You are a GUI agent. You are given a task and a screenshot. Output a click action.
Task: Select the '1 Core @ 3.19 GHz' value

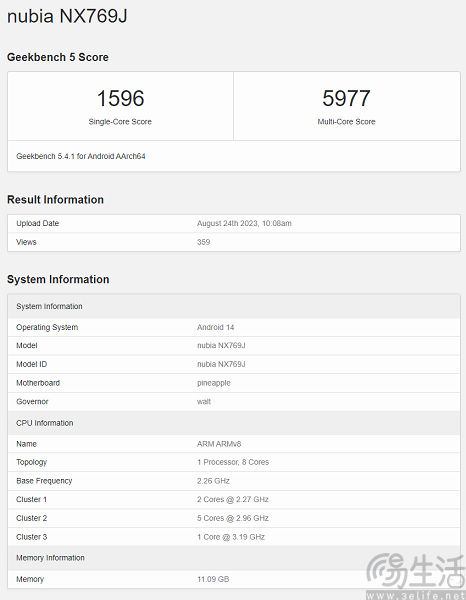coord(231,537)
